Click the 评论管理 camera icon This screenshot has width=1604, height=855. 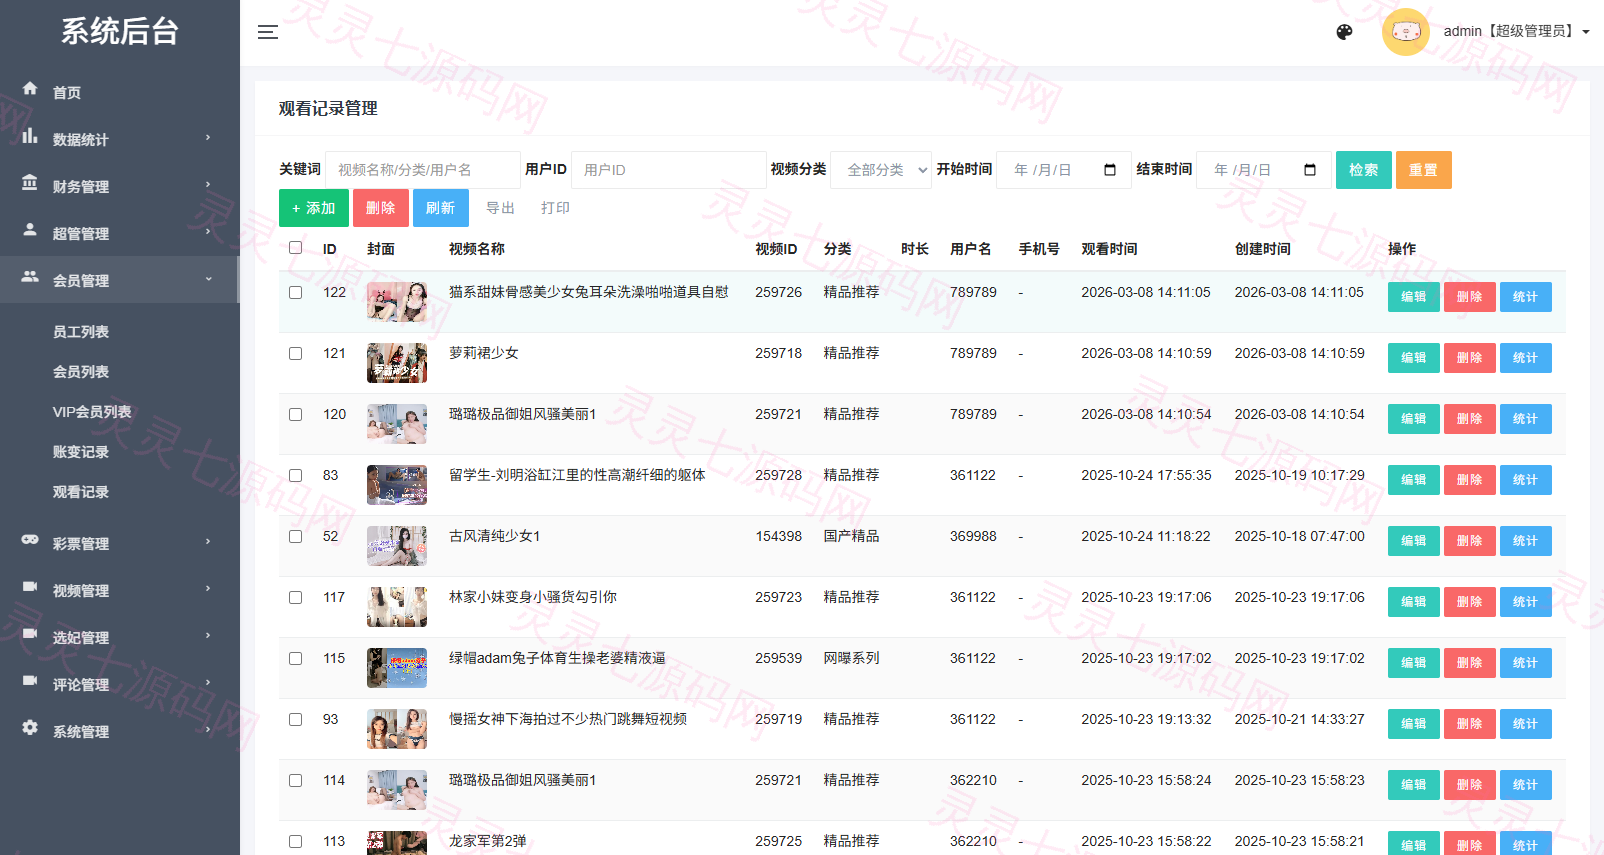30,680
